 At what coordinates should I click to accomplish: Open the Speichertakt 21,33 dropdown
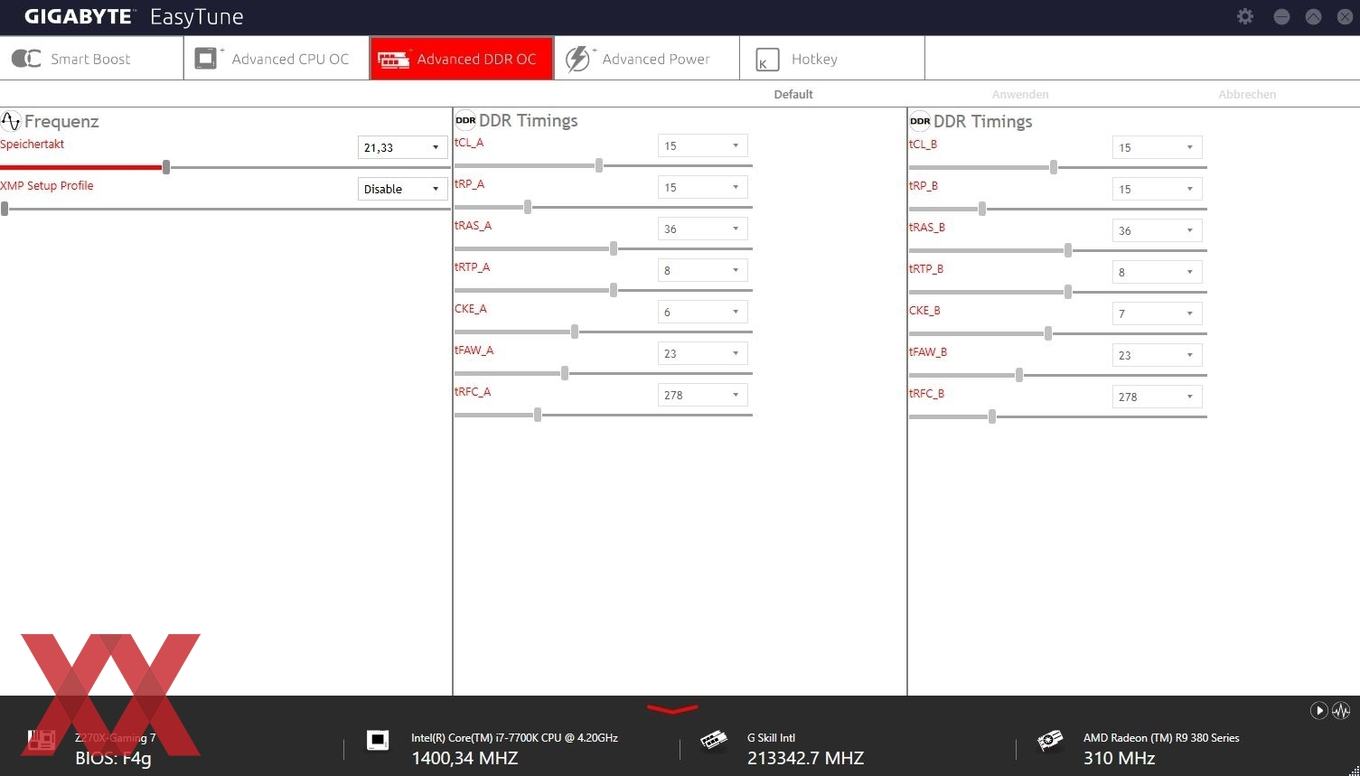[402, 147]
